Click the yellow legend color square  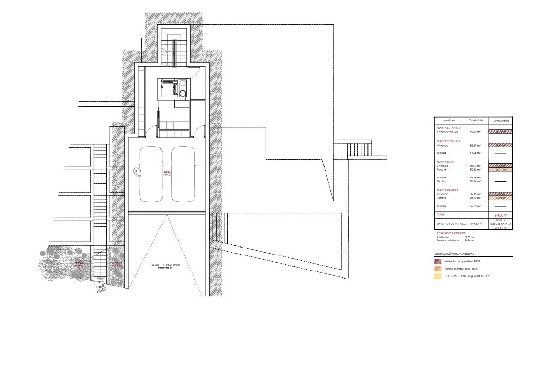[x=438, y=276]
